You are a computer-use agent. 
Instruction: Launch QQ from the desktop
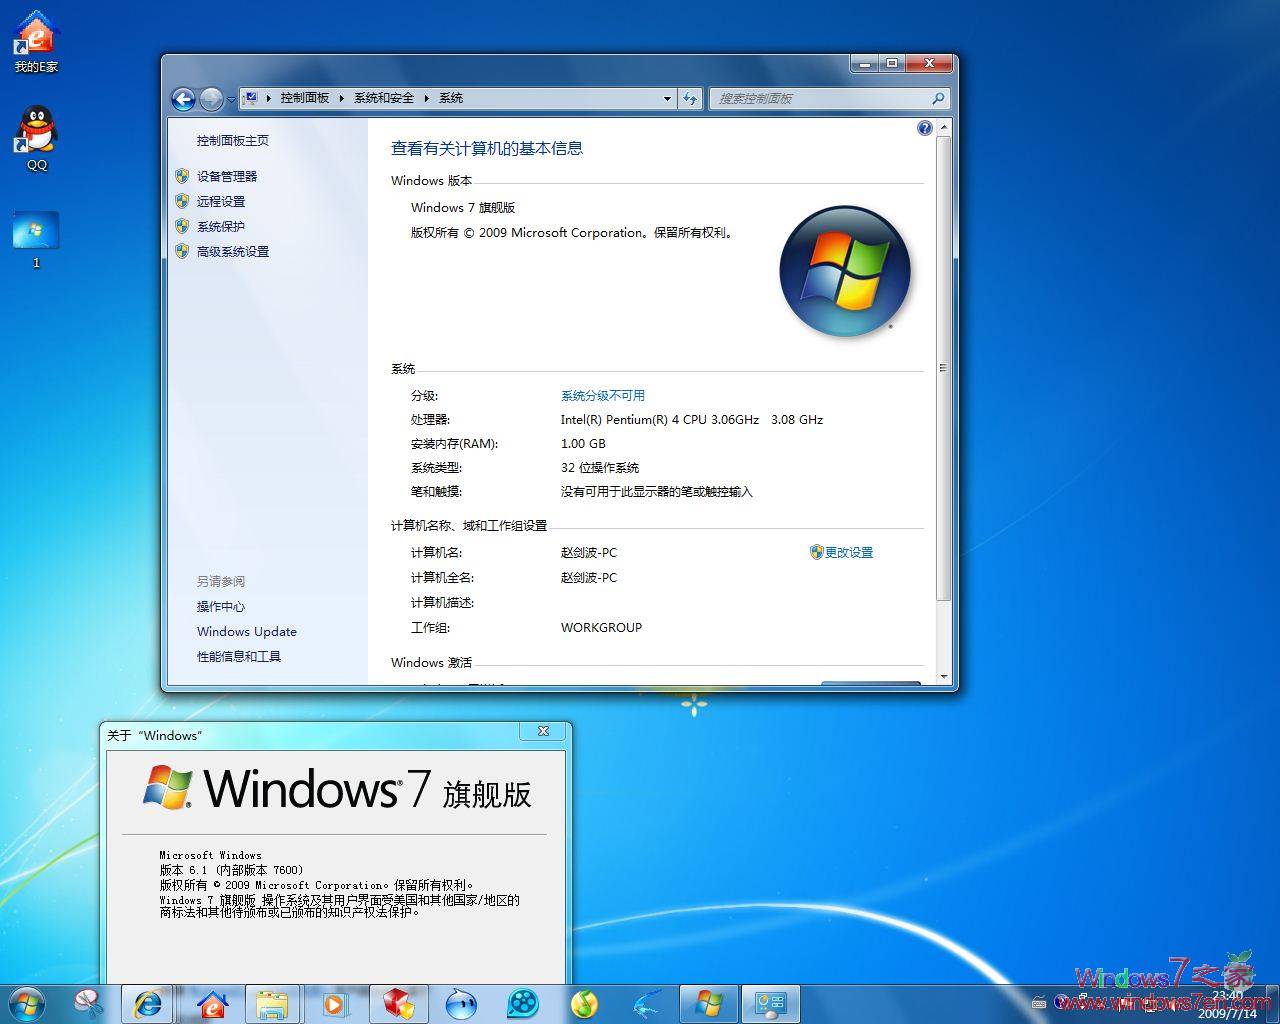pyautogui.click(x=35, y=130)
